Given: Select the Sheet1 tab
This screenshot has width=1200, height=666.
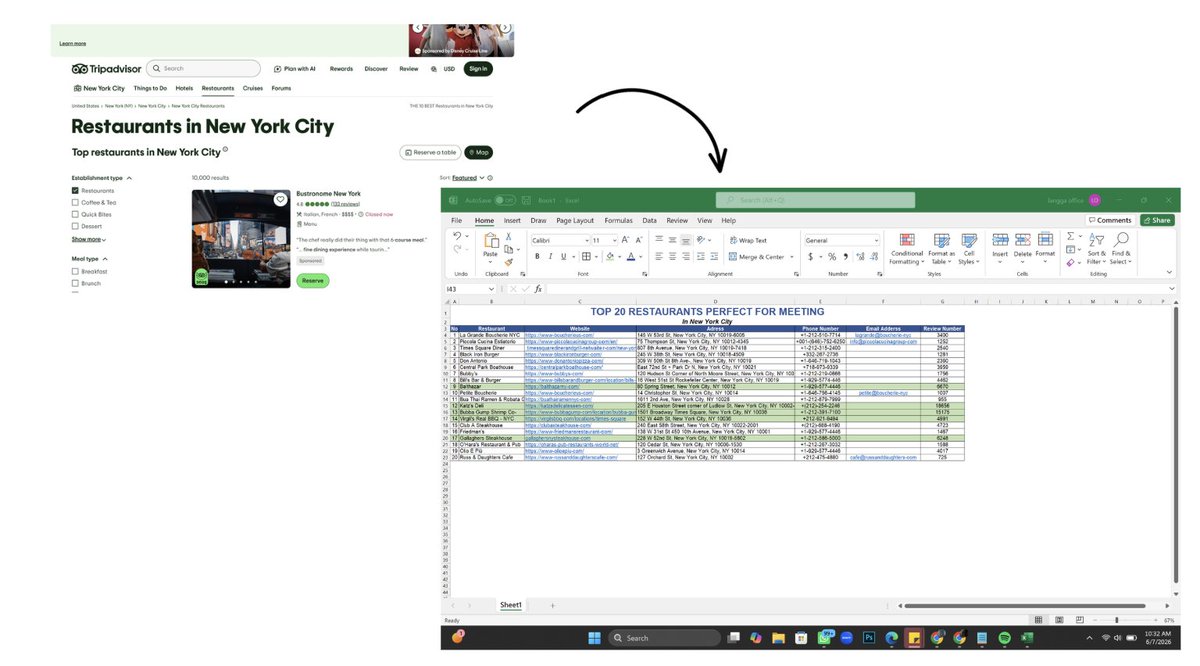Looking at the screenshot, I should pyautogui.click(x=511, y=605).
